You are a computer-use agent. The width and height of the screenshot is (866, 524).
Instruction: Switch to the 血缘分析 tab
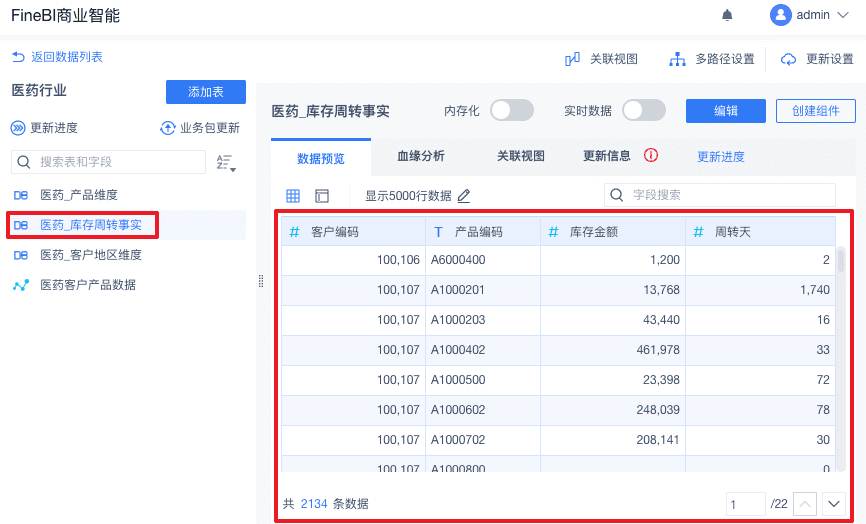(x=421, y=156)
